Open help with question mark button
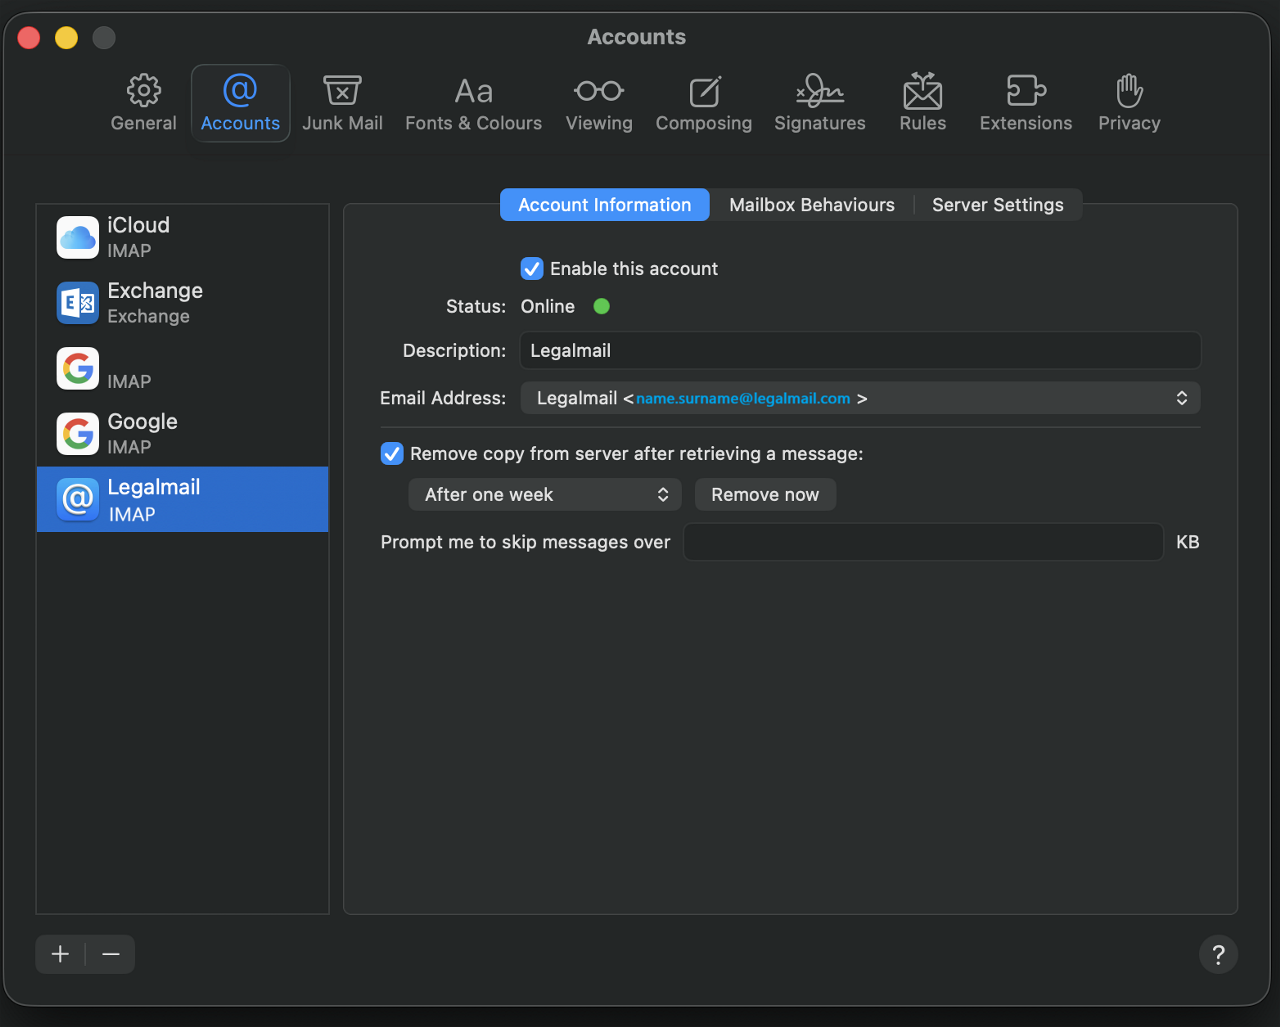The height and width of the screenshot is (1027, 1280). [x=1218, y=954]
